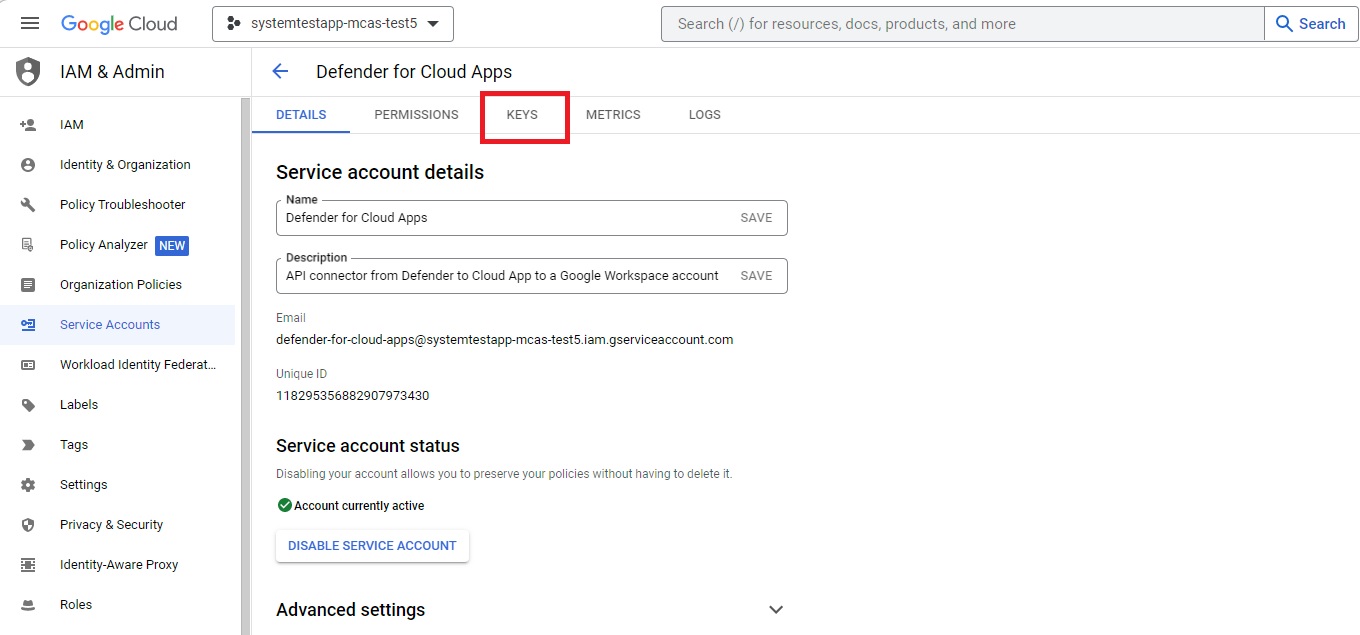The width and height of the screenshot is (1360, 635).
Task: Click the Search button
Action: [1311, 24]
